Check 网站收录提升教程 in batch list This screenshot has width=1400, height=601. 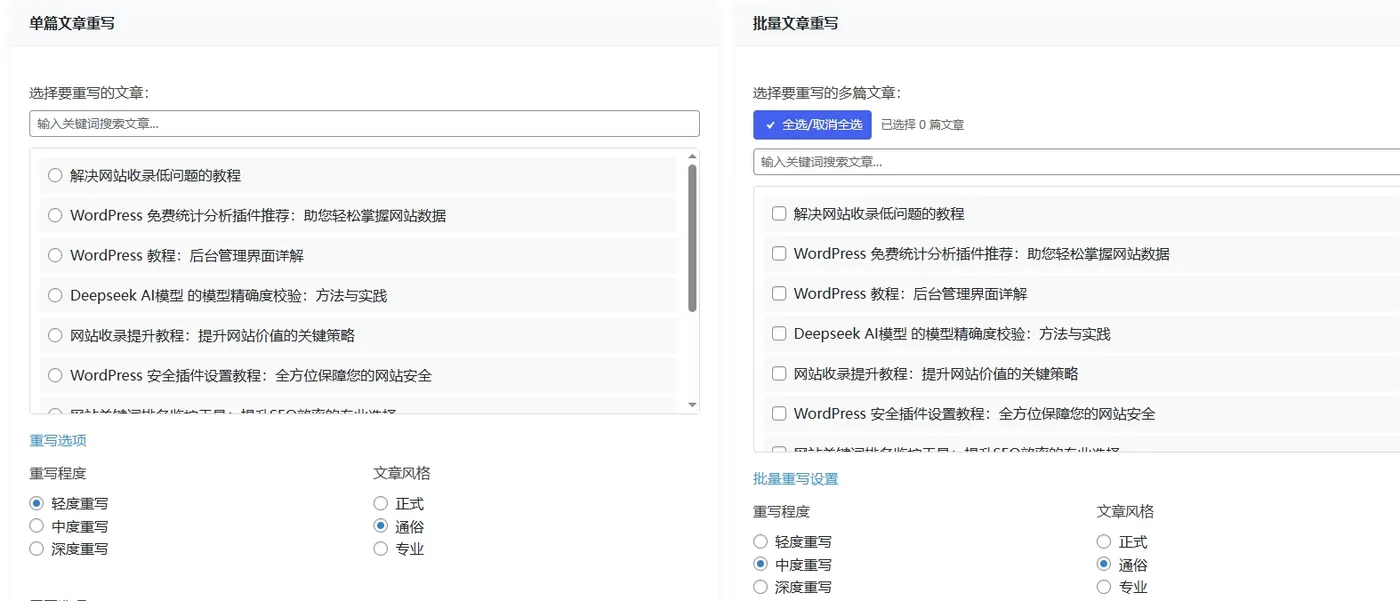(779, 373)
